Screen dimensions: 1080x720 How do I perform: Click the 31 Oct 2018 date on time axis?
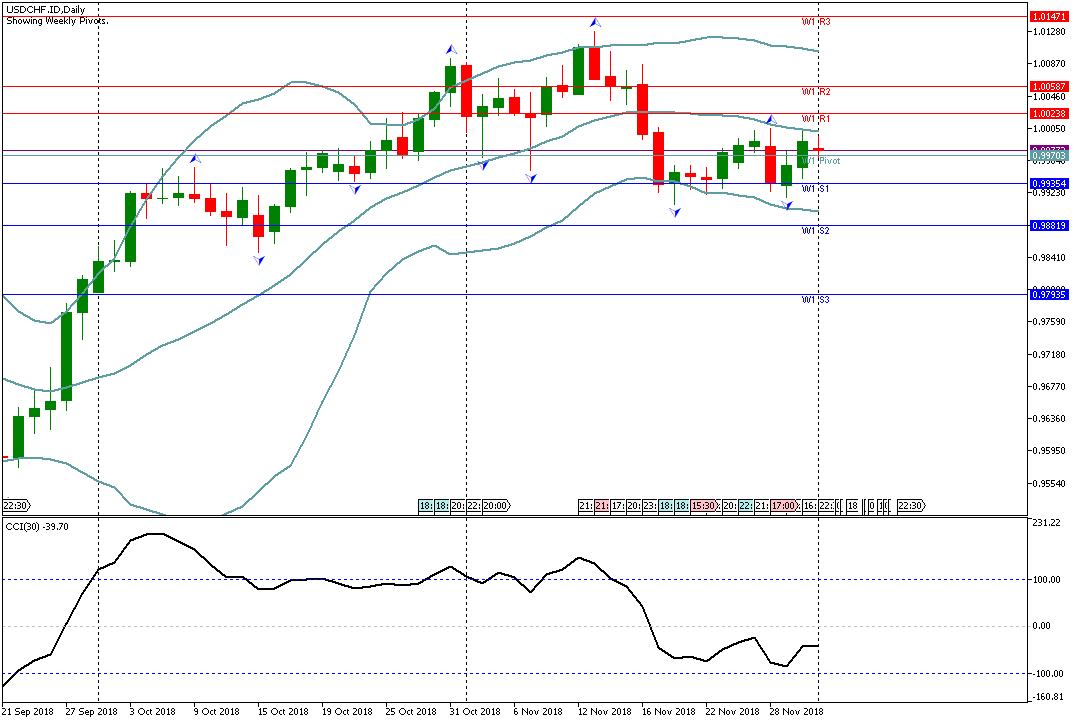coord(474,712)
